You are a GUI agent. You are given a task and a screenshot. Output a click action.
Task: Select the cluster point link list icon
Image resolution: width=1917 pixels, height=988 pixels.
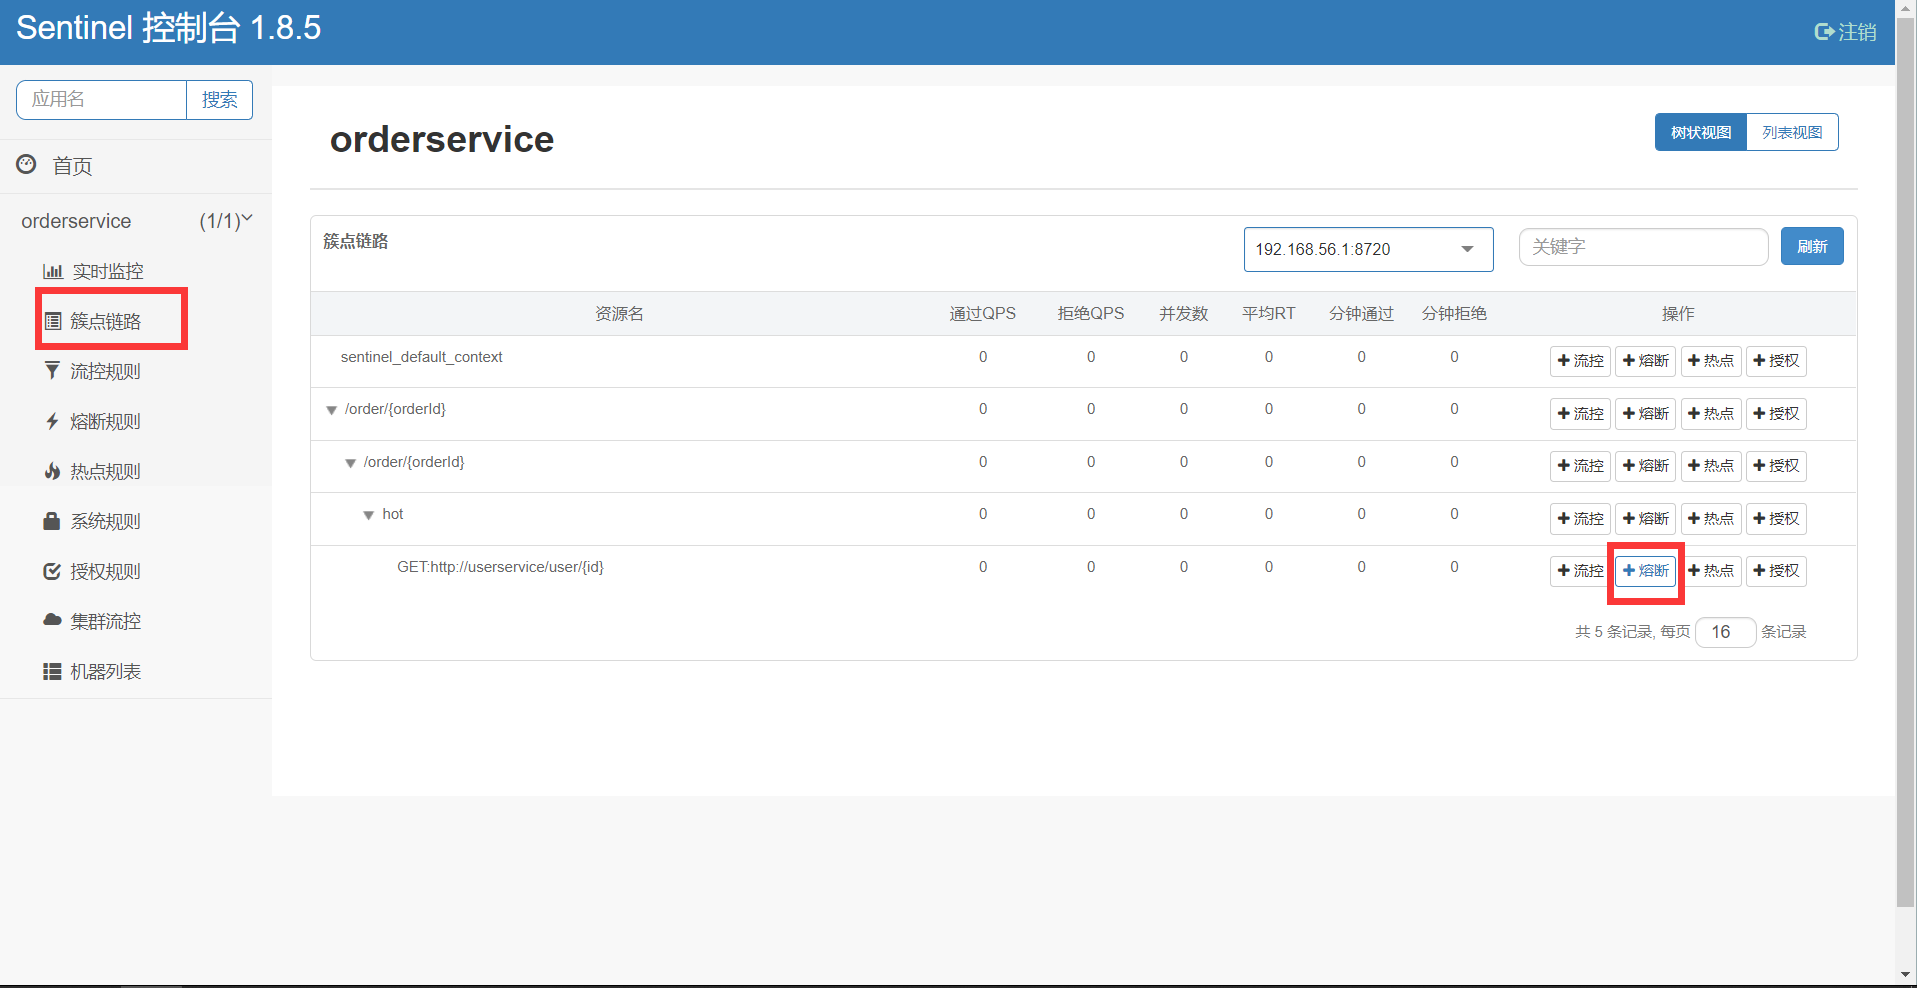click(x=53, y=321)
